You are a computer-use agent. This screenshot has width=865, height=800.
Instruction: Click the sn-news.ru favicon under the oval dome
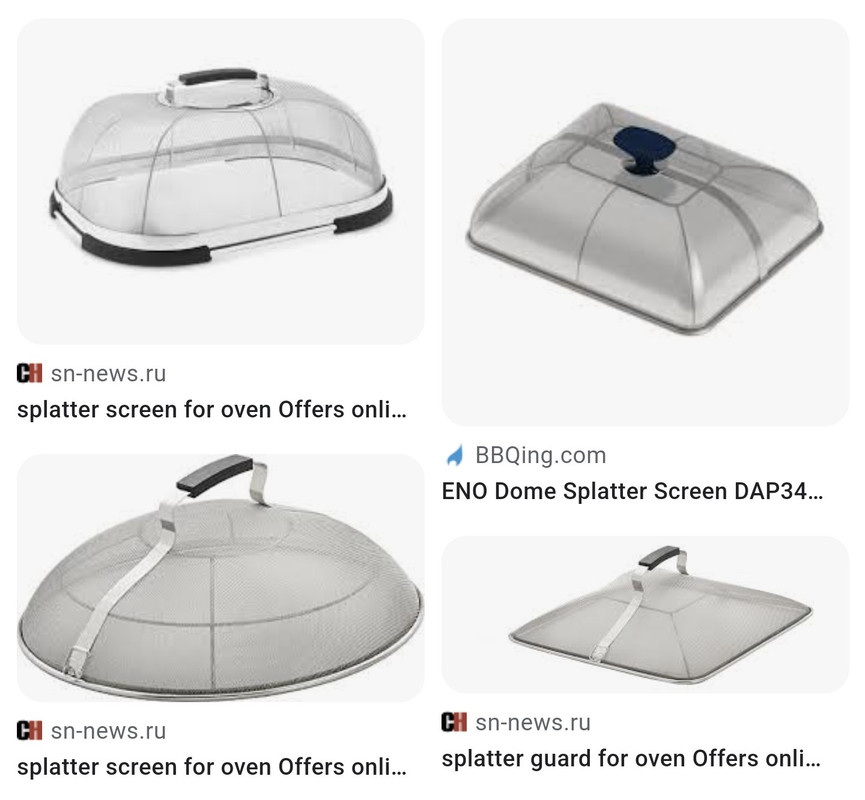point(29,374)
